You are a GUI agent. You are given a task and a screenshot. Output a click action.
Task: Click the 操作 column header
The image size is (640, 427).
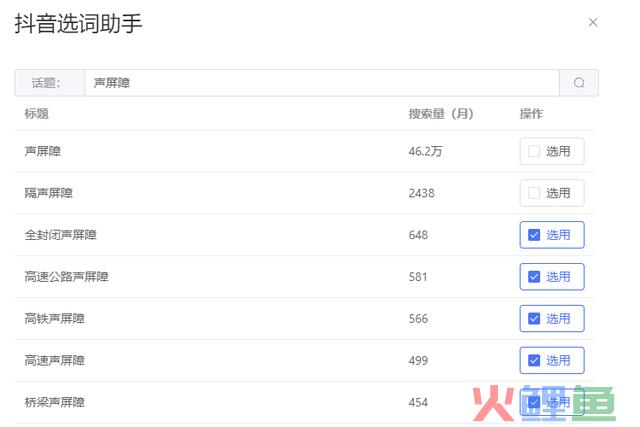(x=531, y=113)
